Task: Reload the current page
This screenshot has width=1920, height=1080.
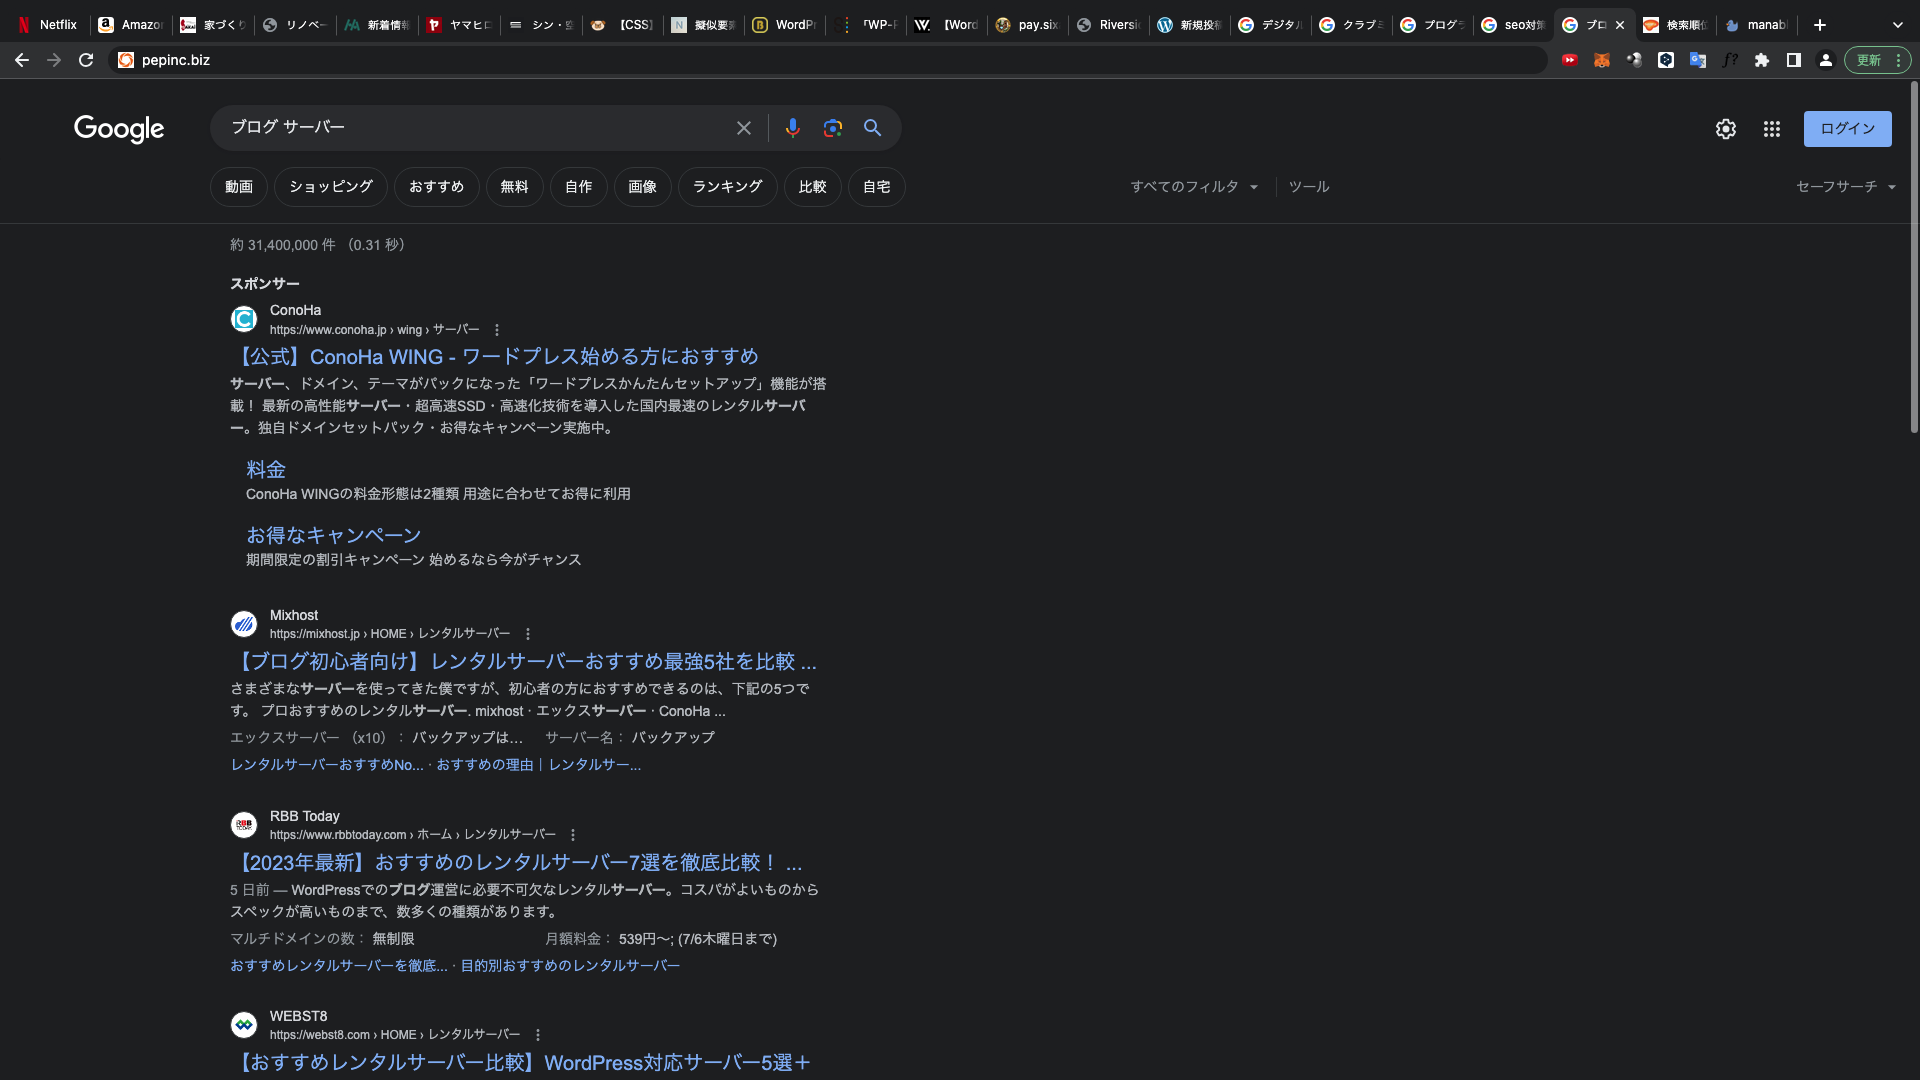Action: (x=86, y=60)
